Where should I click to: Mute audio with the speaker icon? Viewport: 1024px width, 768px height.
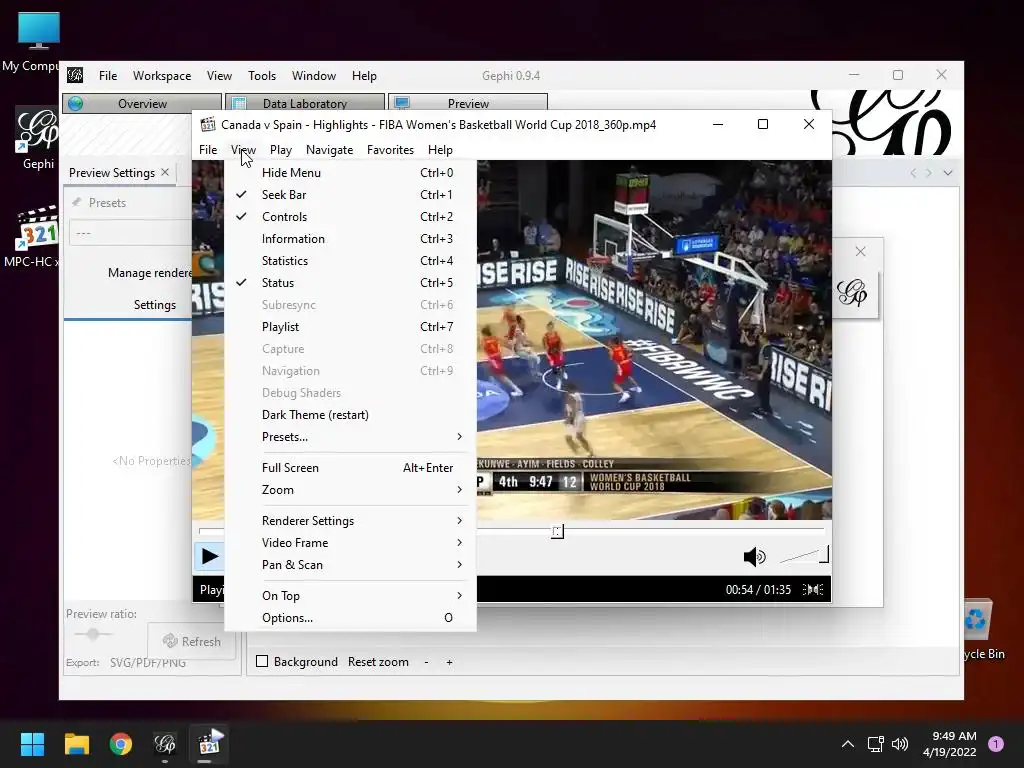coord(754,556)
